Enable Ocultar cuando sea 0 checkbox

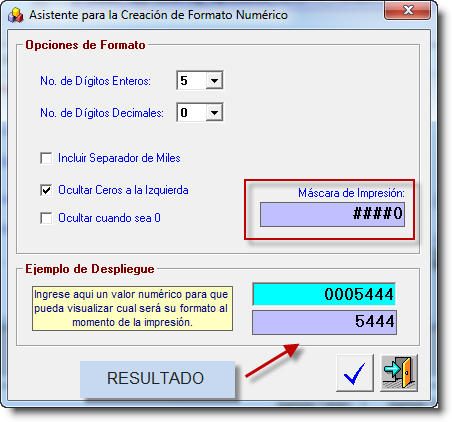46,218
